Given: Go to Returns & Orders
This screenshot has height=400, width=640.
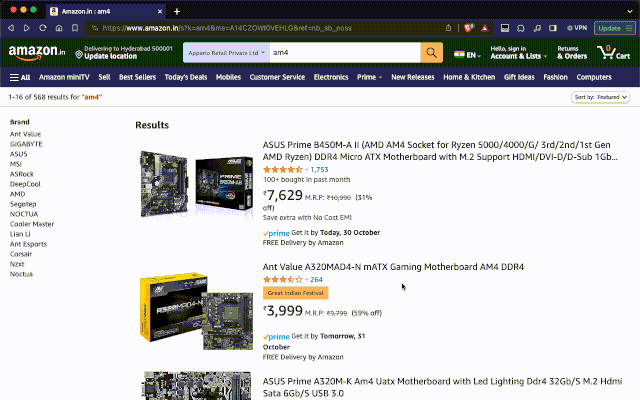Looking at the screenshot, I should [572, 53].
